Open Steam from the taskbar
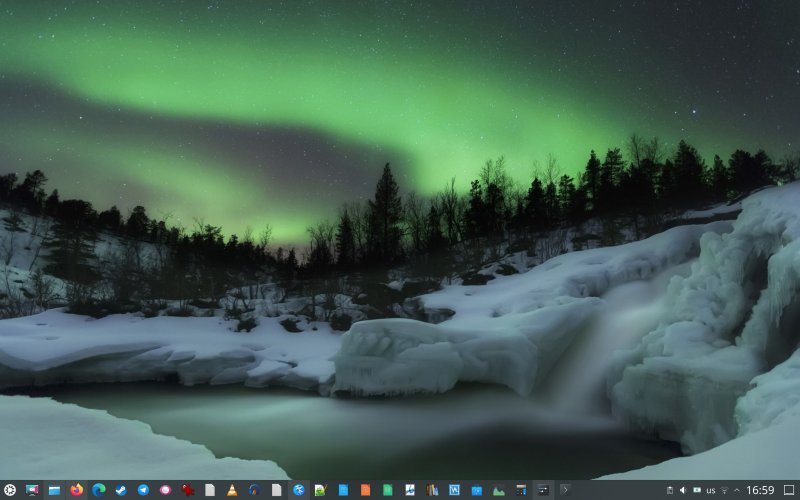Image resolution: width=800 pixels, height=500 pixels. [121, 490]
